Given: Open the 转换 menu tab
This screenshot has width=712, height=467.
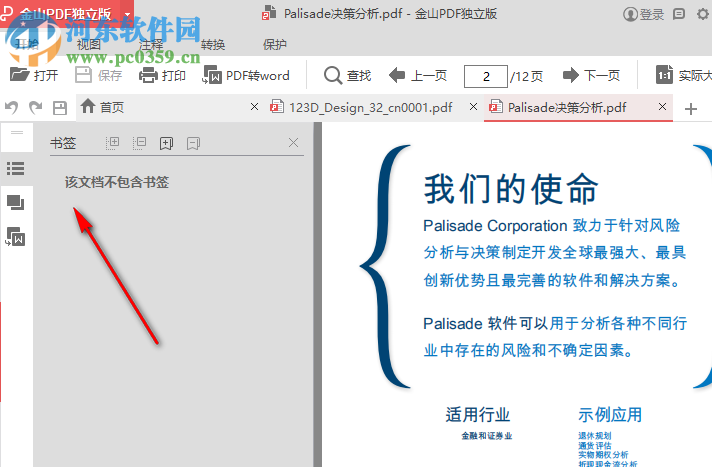Looking at the screenshot, I should click(213, 45).
